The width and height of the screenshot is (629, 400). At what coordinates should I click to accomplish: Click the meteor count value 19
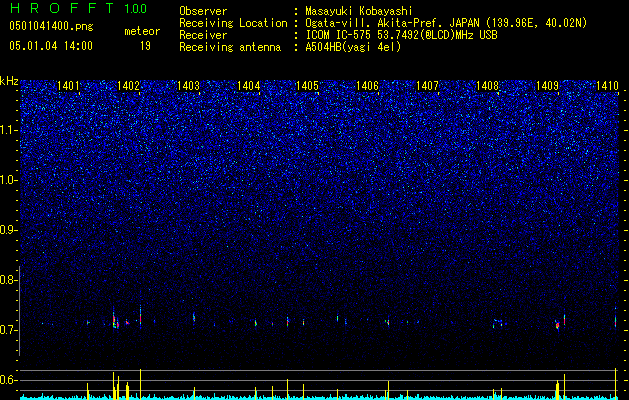[x=145, y=46]
